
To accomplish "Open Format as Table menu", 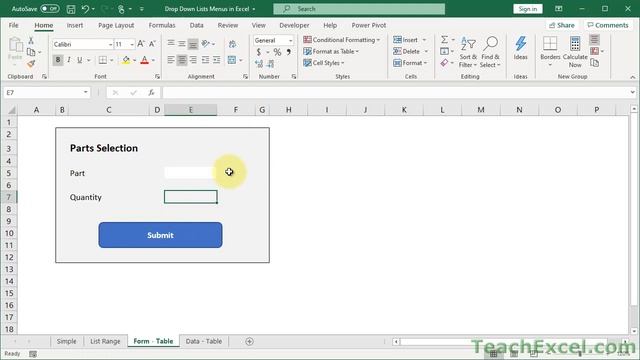I will (331, 51).
